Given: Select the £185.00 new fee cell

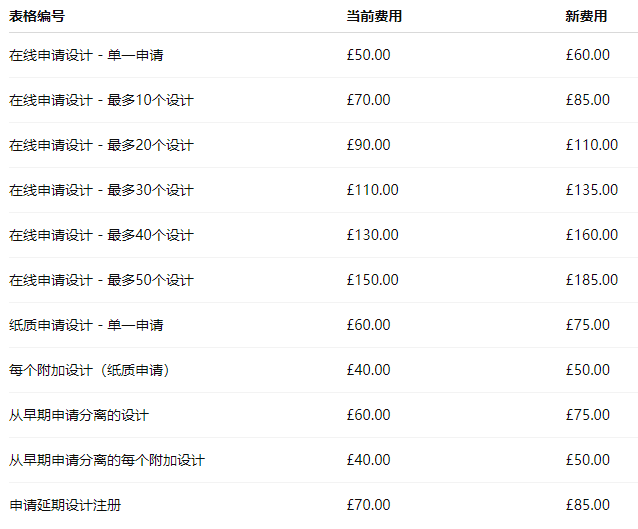Looking at the screenshot, I should [x=591, y=280].
